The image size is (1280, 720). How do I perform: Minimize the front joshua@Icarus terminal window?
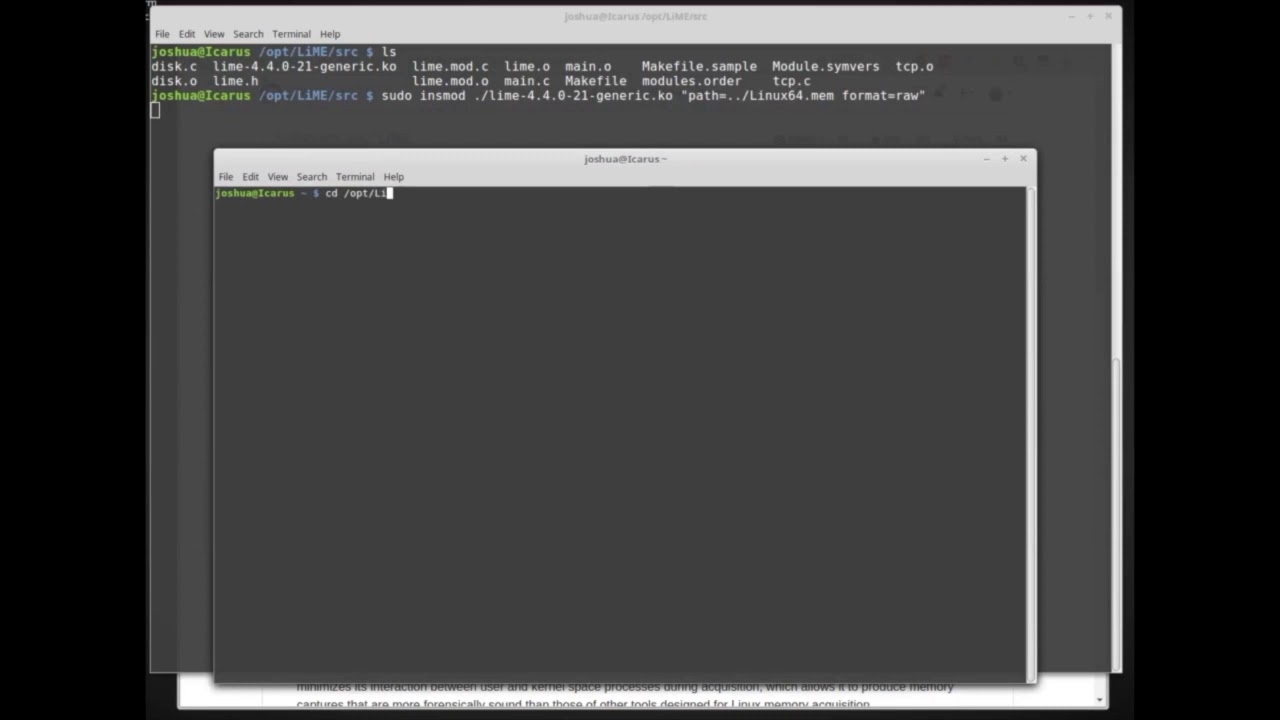987,158
